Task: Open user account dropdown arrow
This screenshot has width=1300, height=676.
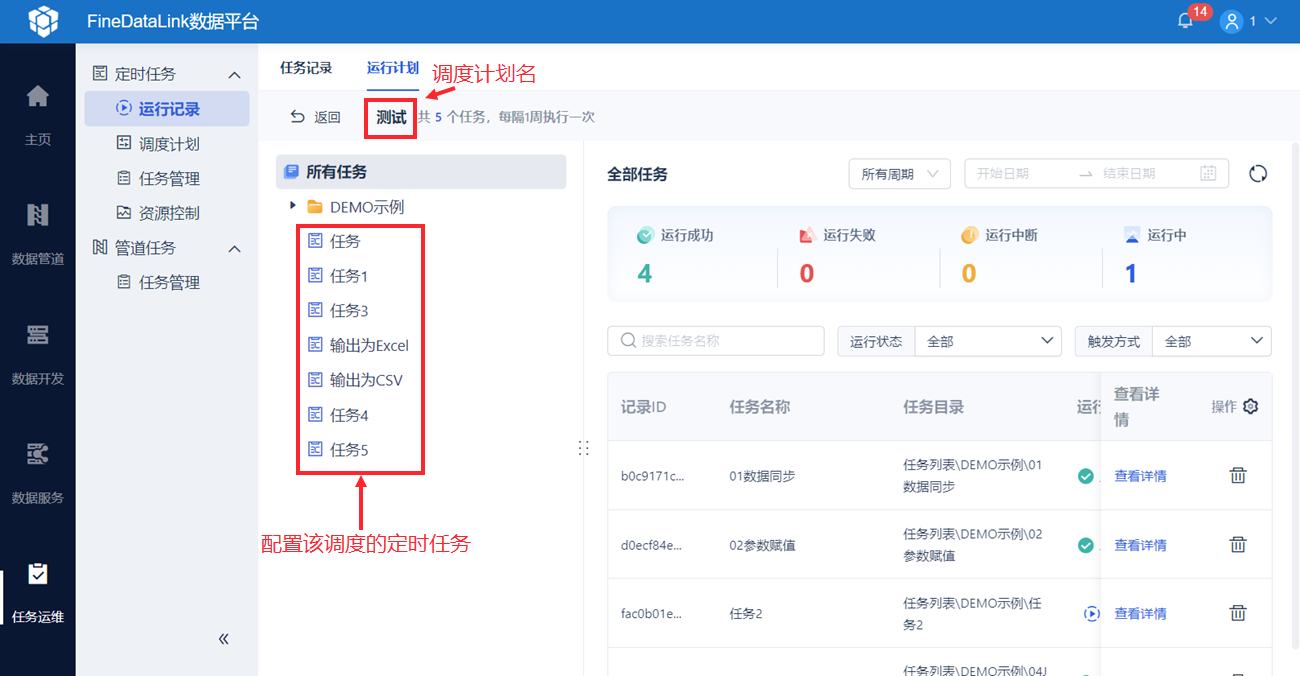Action: (1271, 21)
